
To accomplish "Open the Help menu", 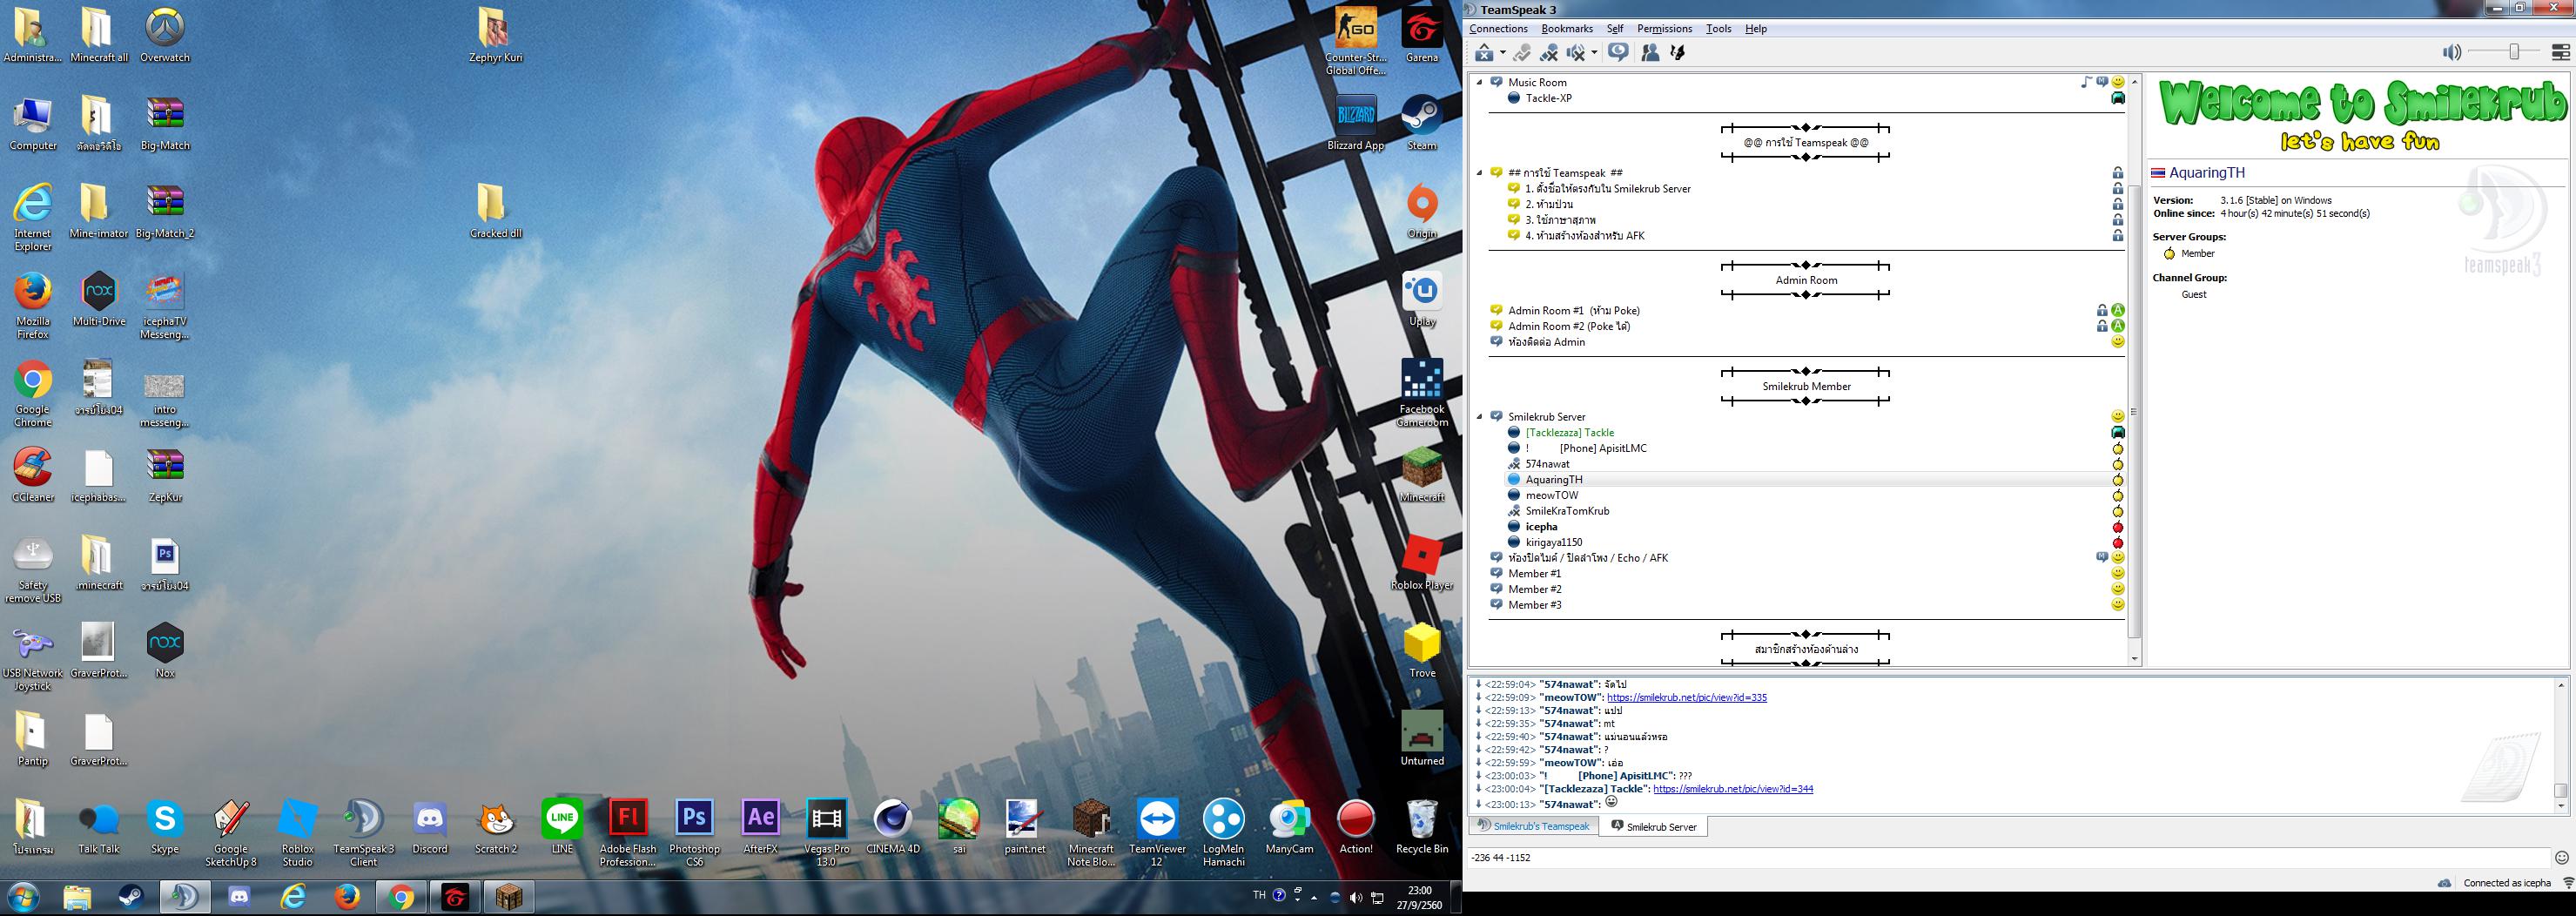I will [1756, 29].
